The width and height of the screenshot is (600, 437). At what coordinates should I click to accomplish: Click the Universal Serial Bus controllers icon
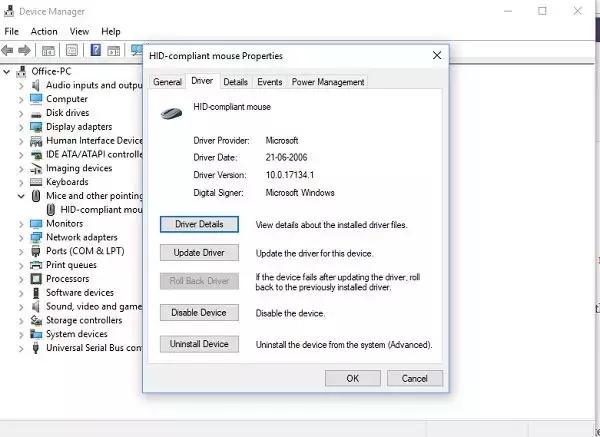pos(36,348)
